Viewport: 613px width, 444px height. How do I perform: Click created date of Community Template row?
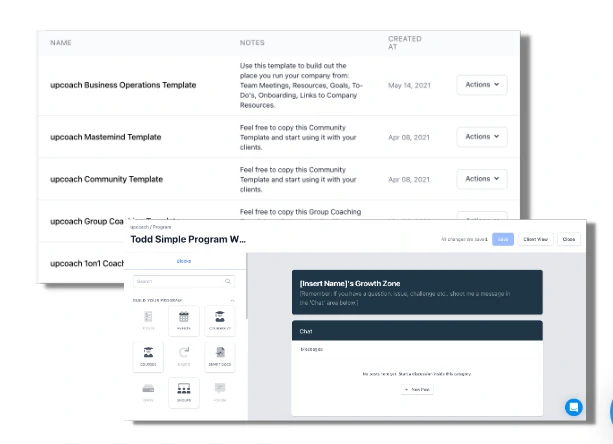pyautogui.click(x=409, y=179)
